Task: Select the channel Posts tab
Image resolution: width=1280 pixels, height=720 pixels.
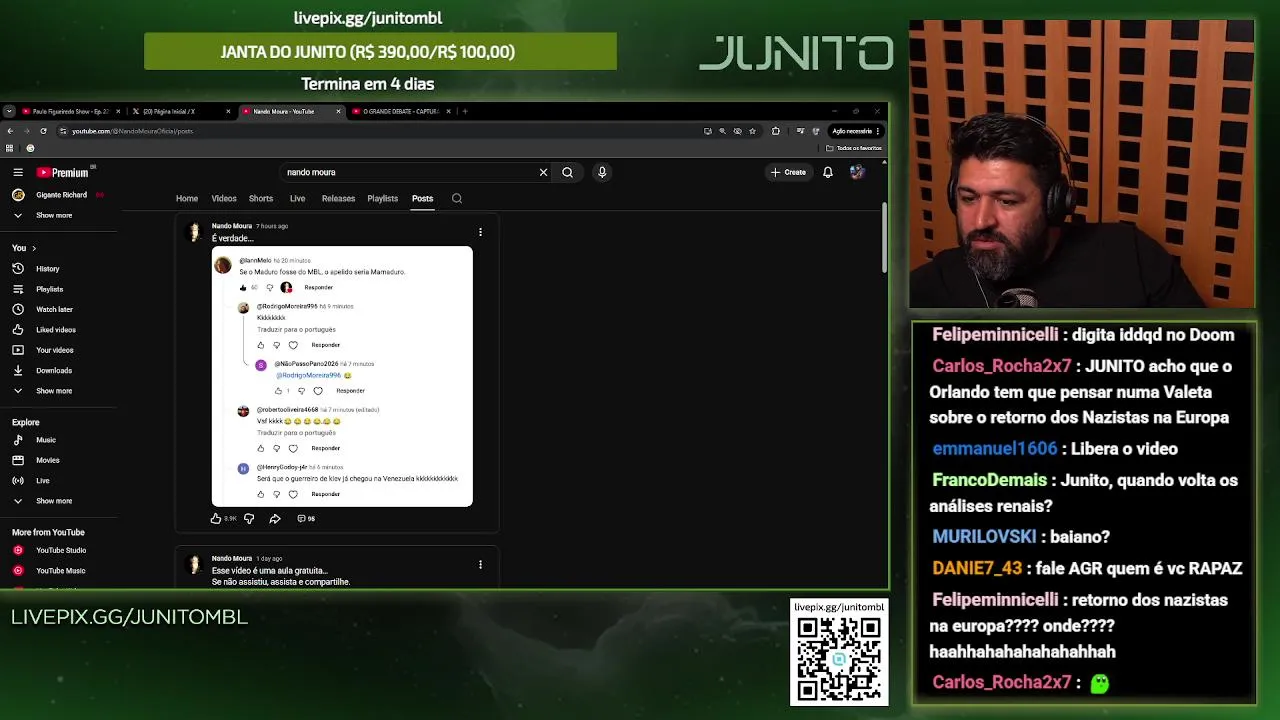Action: click(422, 198)
